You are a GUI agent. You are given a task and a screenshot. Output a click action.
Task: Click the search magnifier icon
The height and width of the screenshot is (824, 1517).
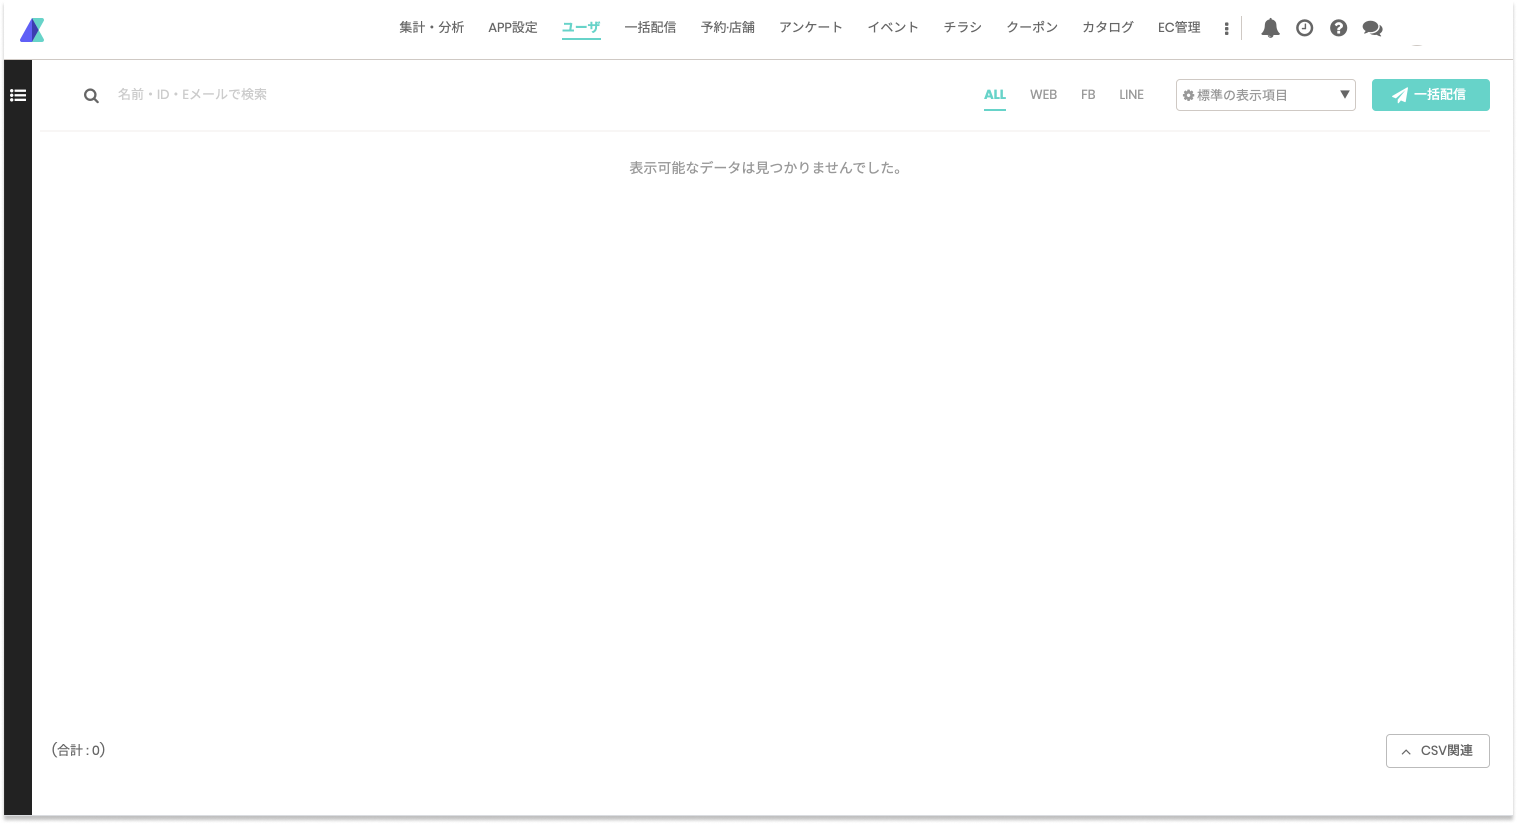91,96
